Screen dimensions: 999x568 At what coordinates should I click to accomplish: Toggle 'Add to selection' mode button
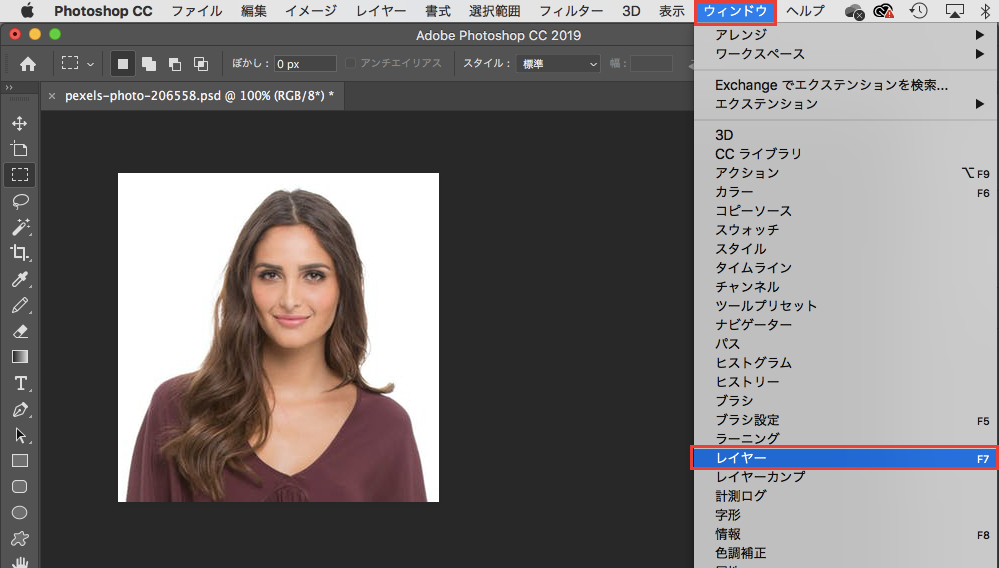tap(149, 64)
